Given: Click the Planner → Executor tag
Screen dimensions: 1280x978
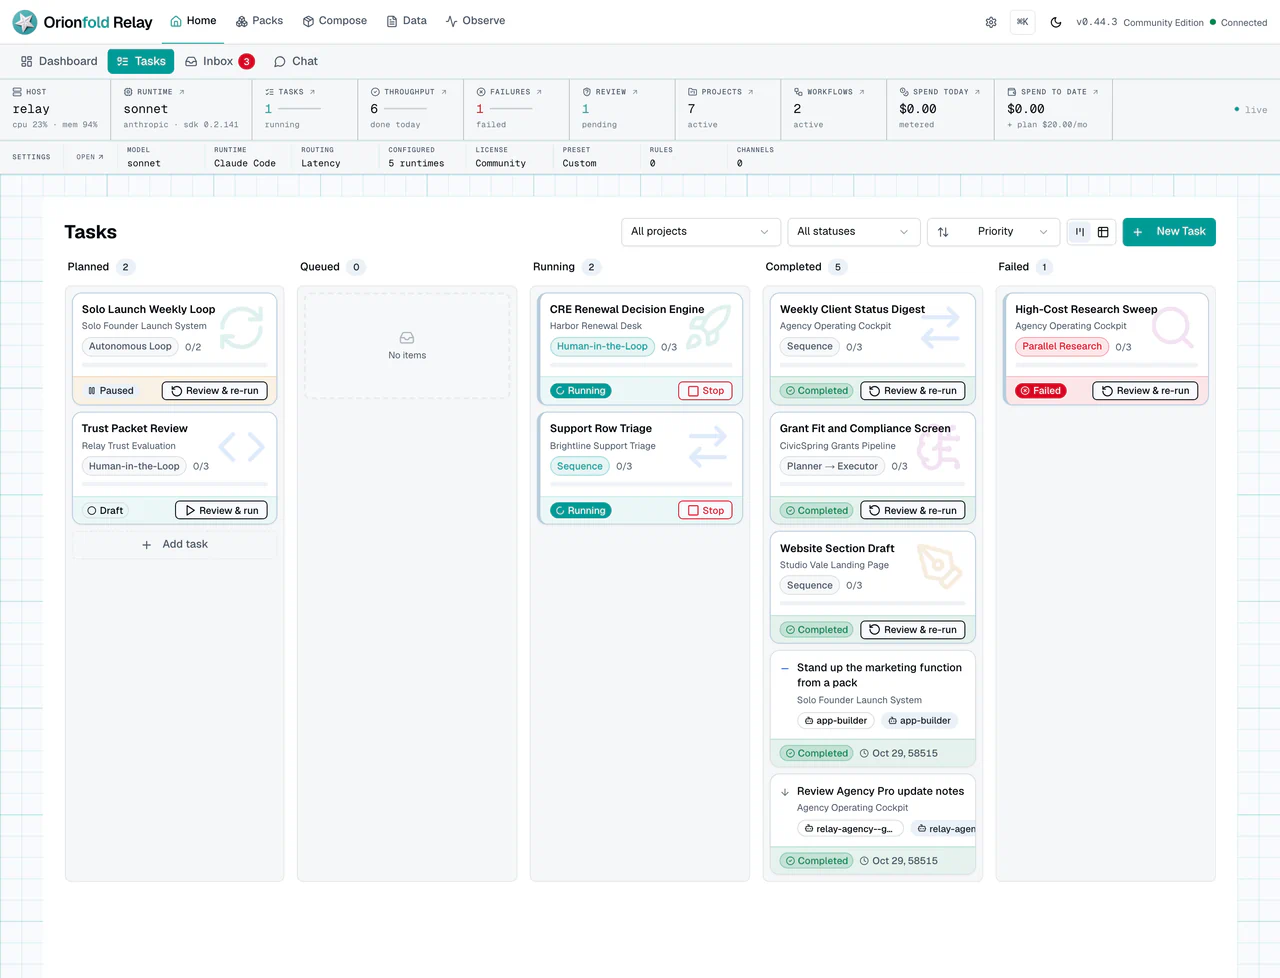Looking at the screenshot, I should (x=832, y=466).
